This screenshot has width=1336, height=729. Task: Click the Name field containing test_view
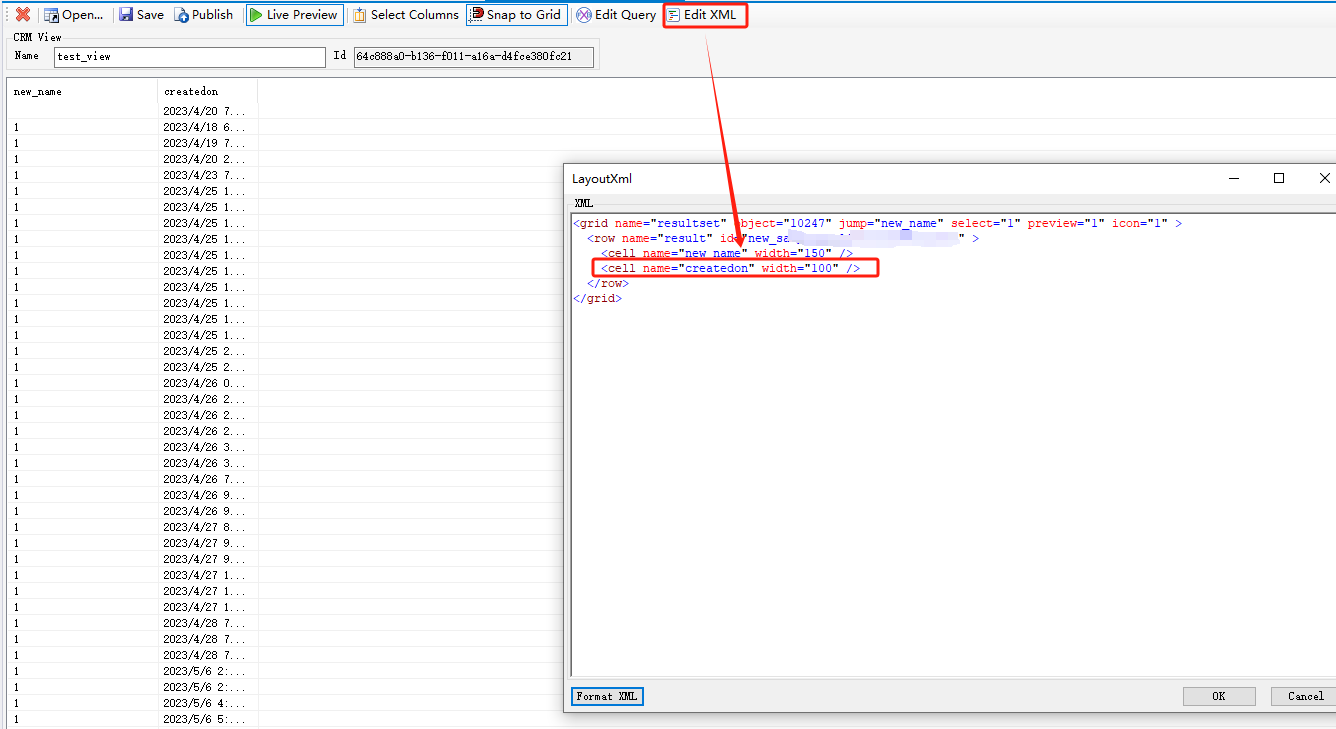(x=190, y=57)
